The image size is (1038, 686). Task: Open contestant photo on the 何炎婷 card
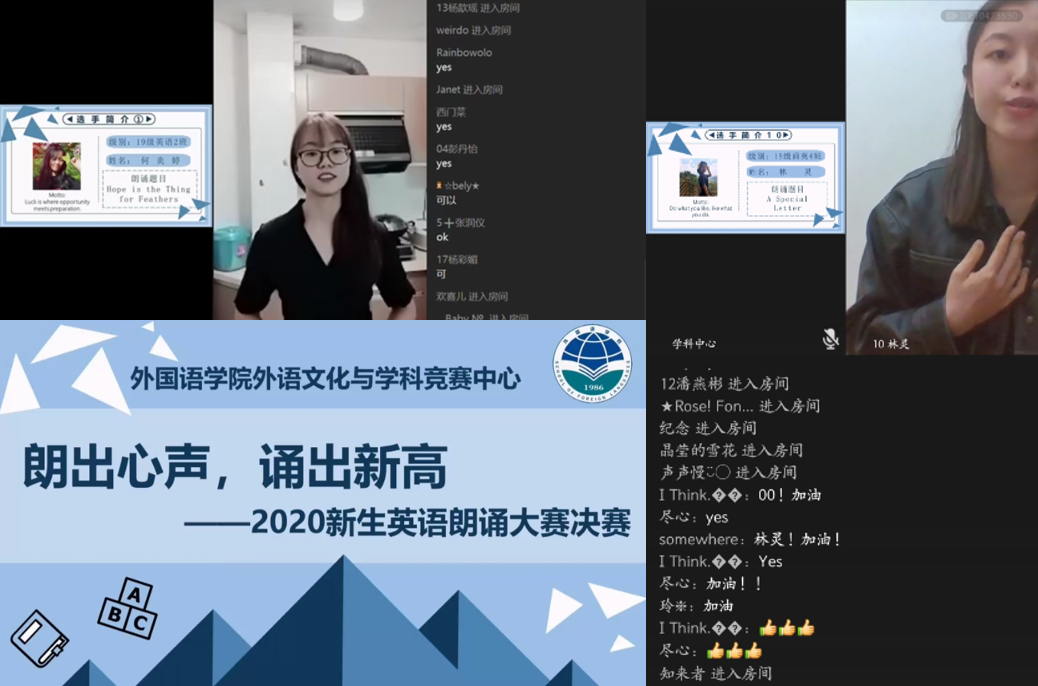[x=56, y=166]
